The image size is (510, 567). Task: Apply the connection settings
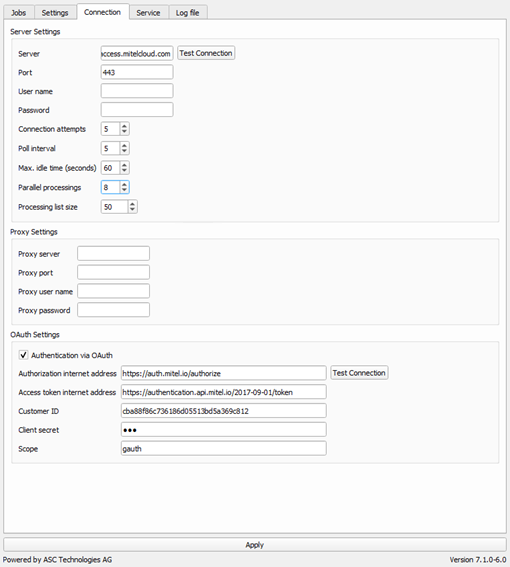coord(255,545)
